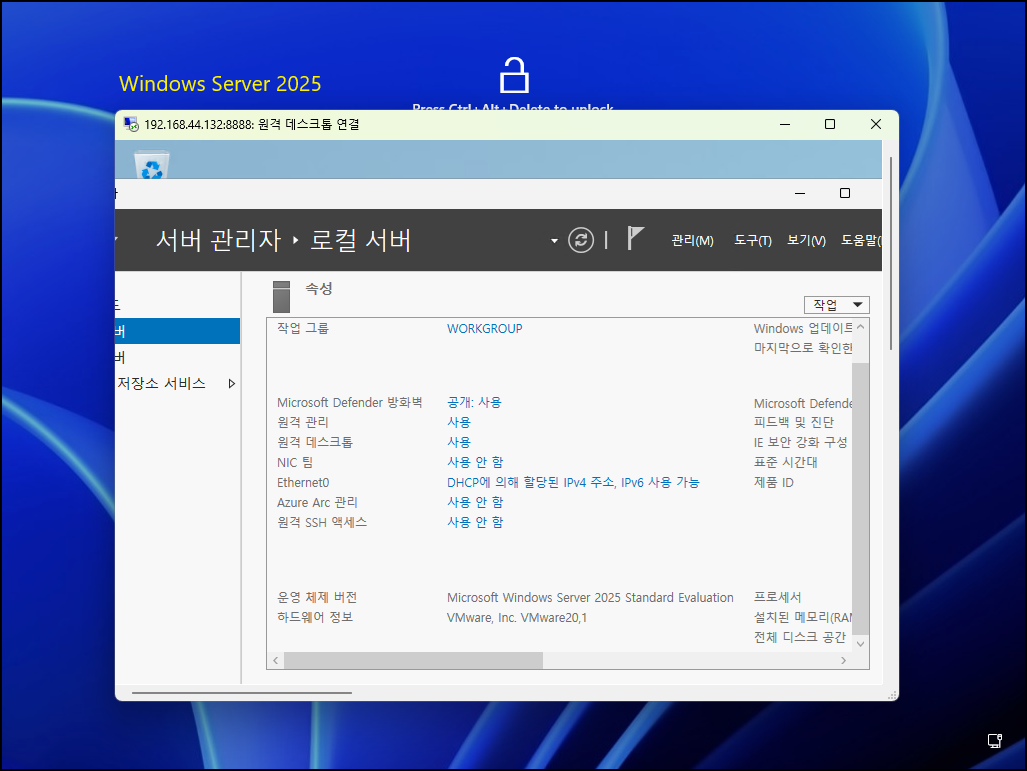
Task: Click the 하드웨어 정보 label
Action: [314, 617]
